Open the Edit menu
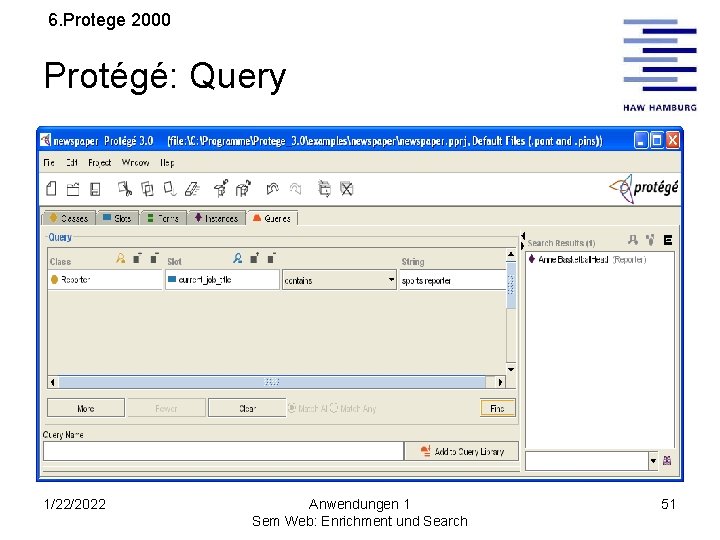720x540 pixels. pyautogui.click(x=72, y=163)
